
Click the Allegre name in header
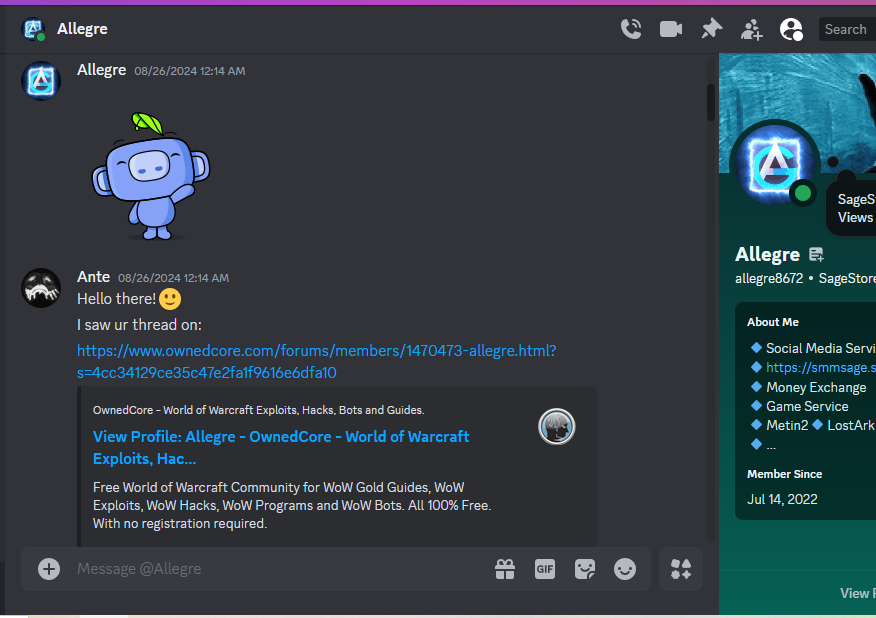tap(82, 29)
